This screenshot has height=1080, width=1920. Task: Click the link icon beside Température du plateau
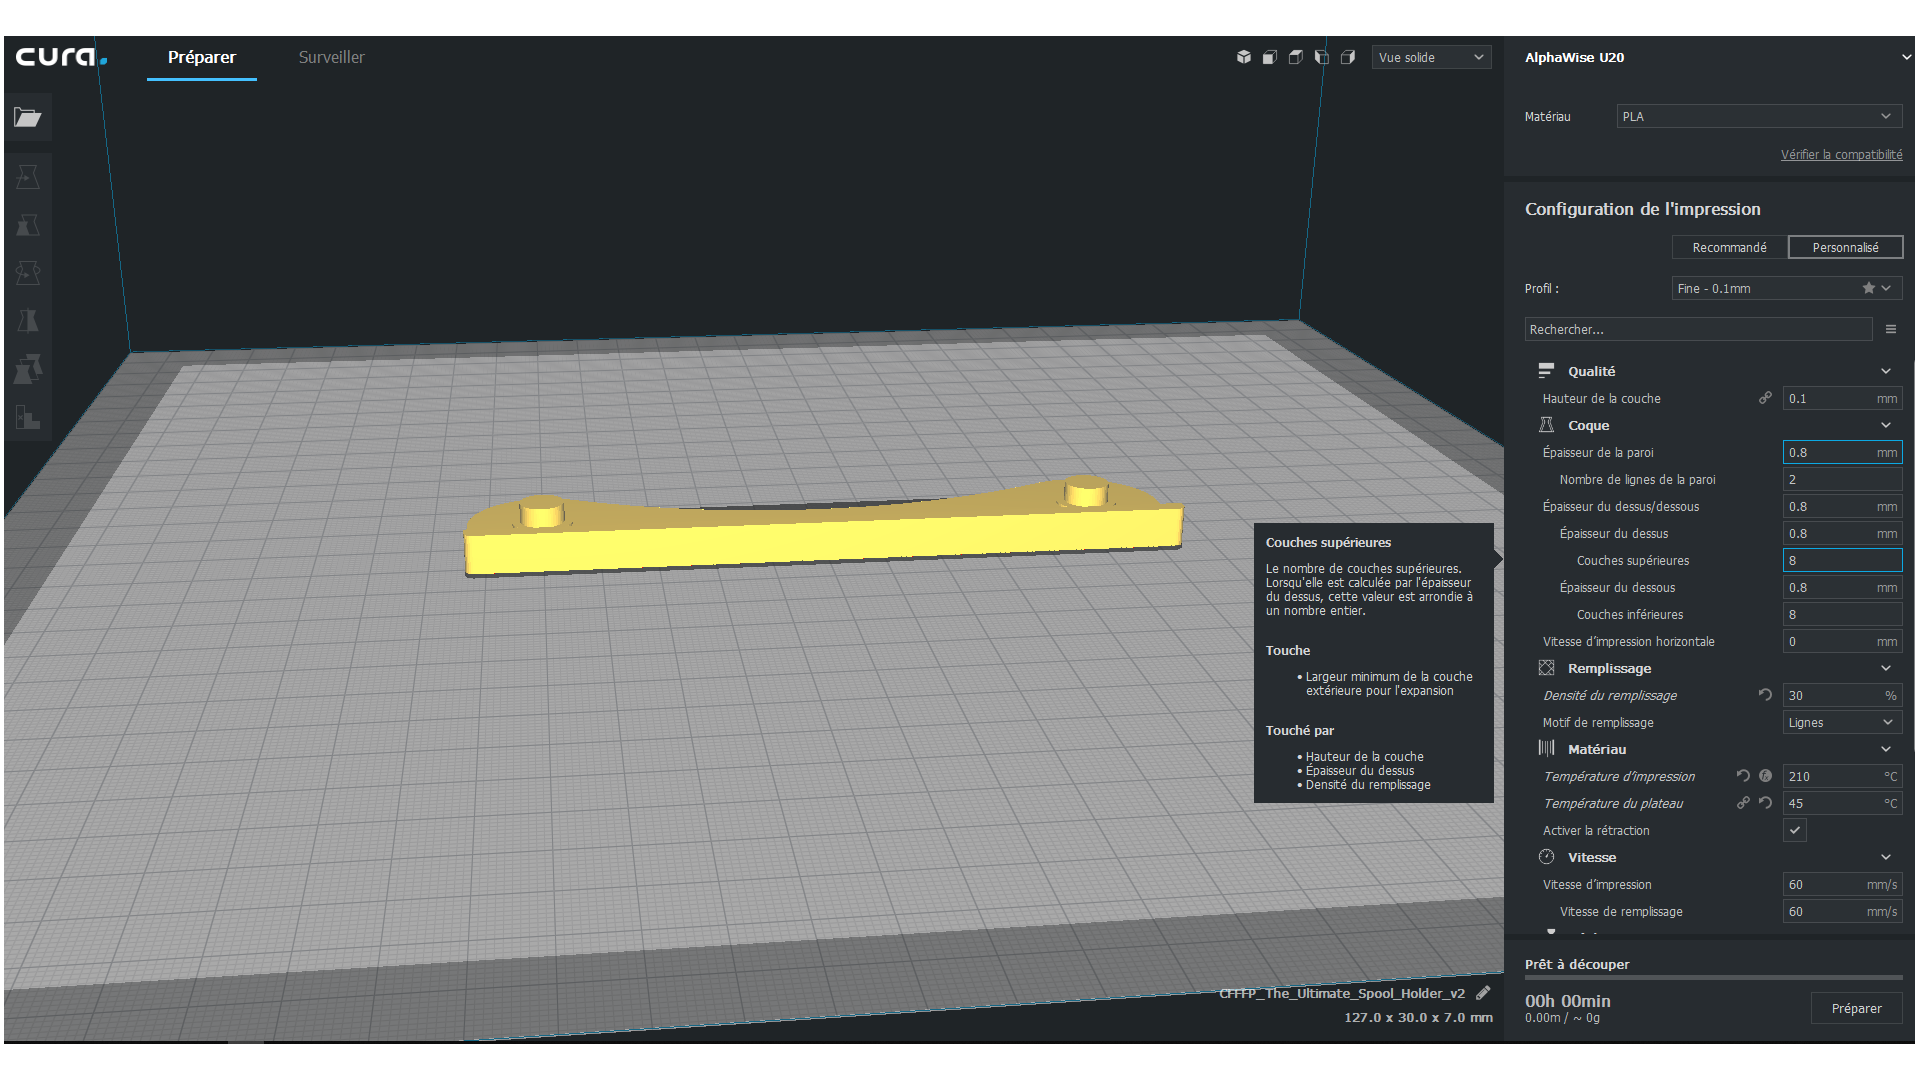pos(1743,803)
